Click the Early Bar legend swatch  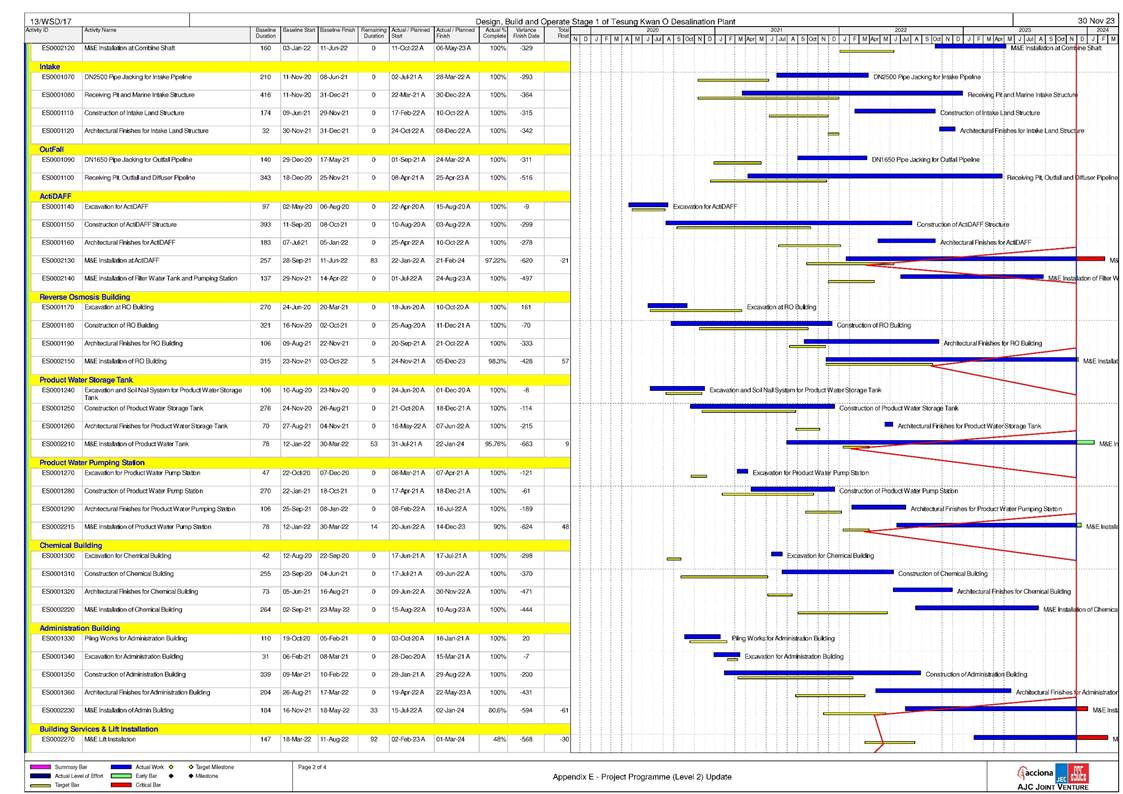click(122, 776)
